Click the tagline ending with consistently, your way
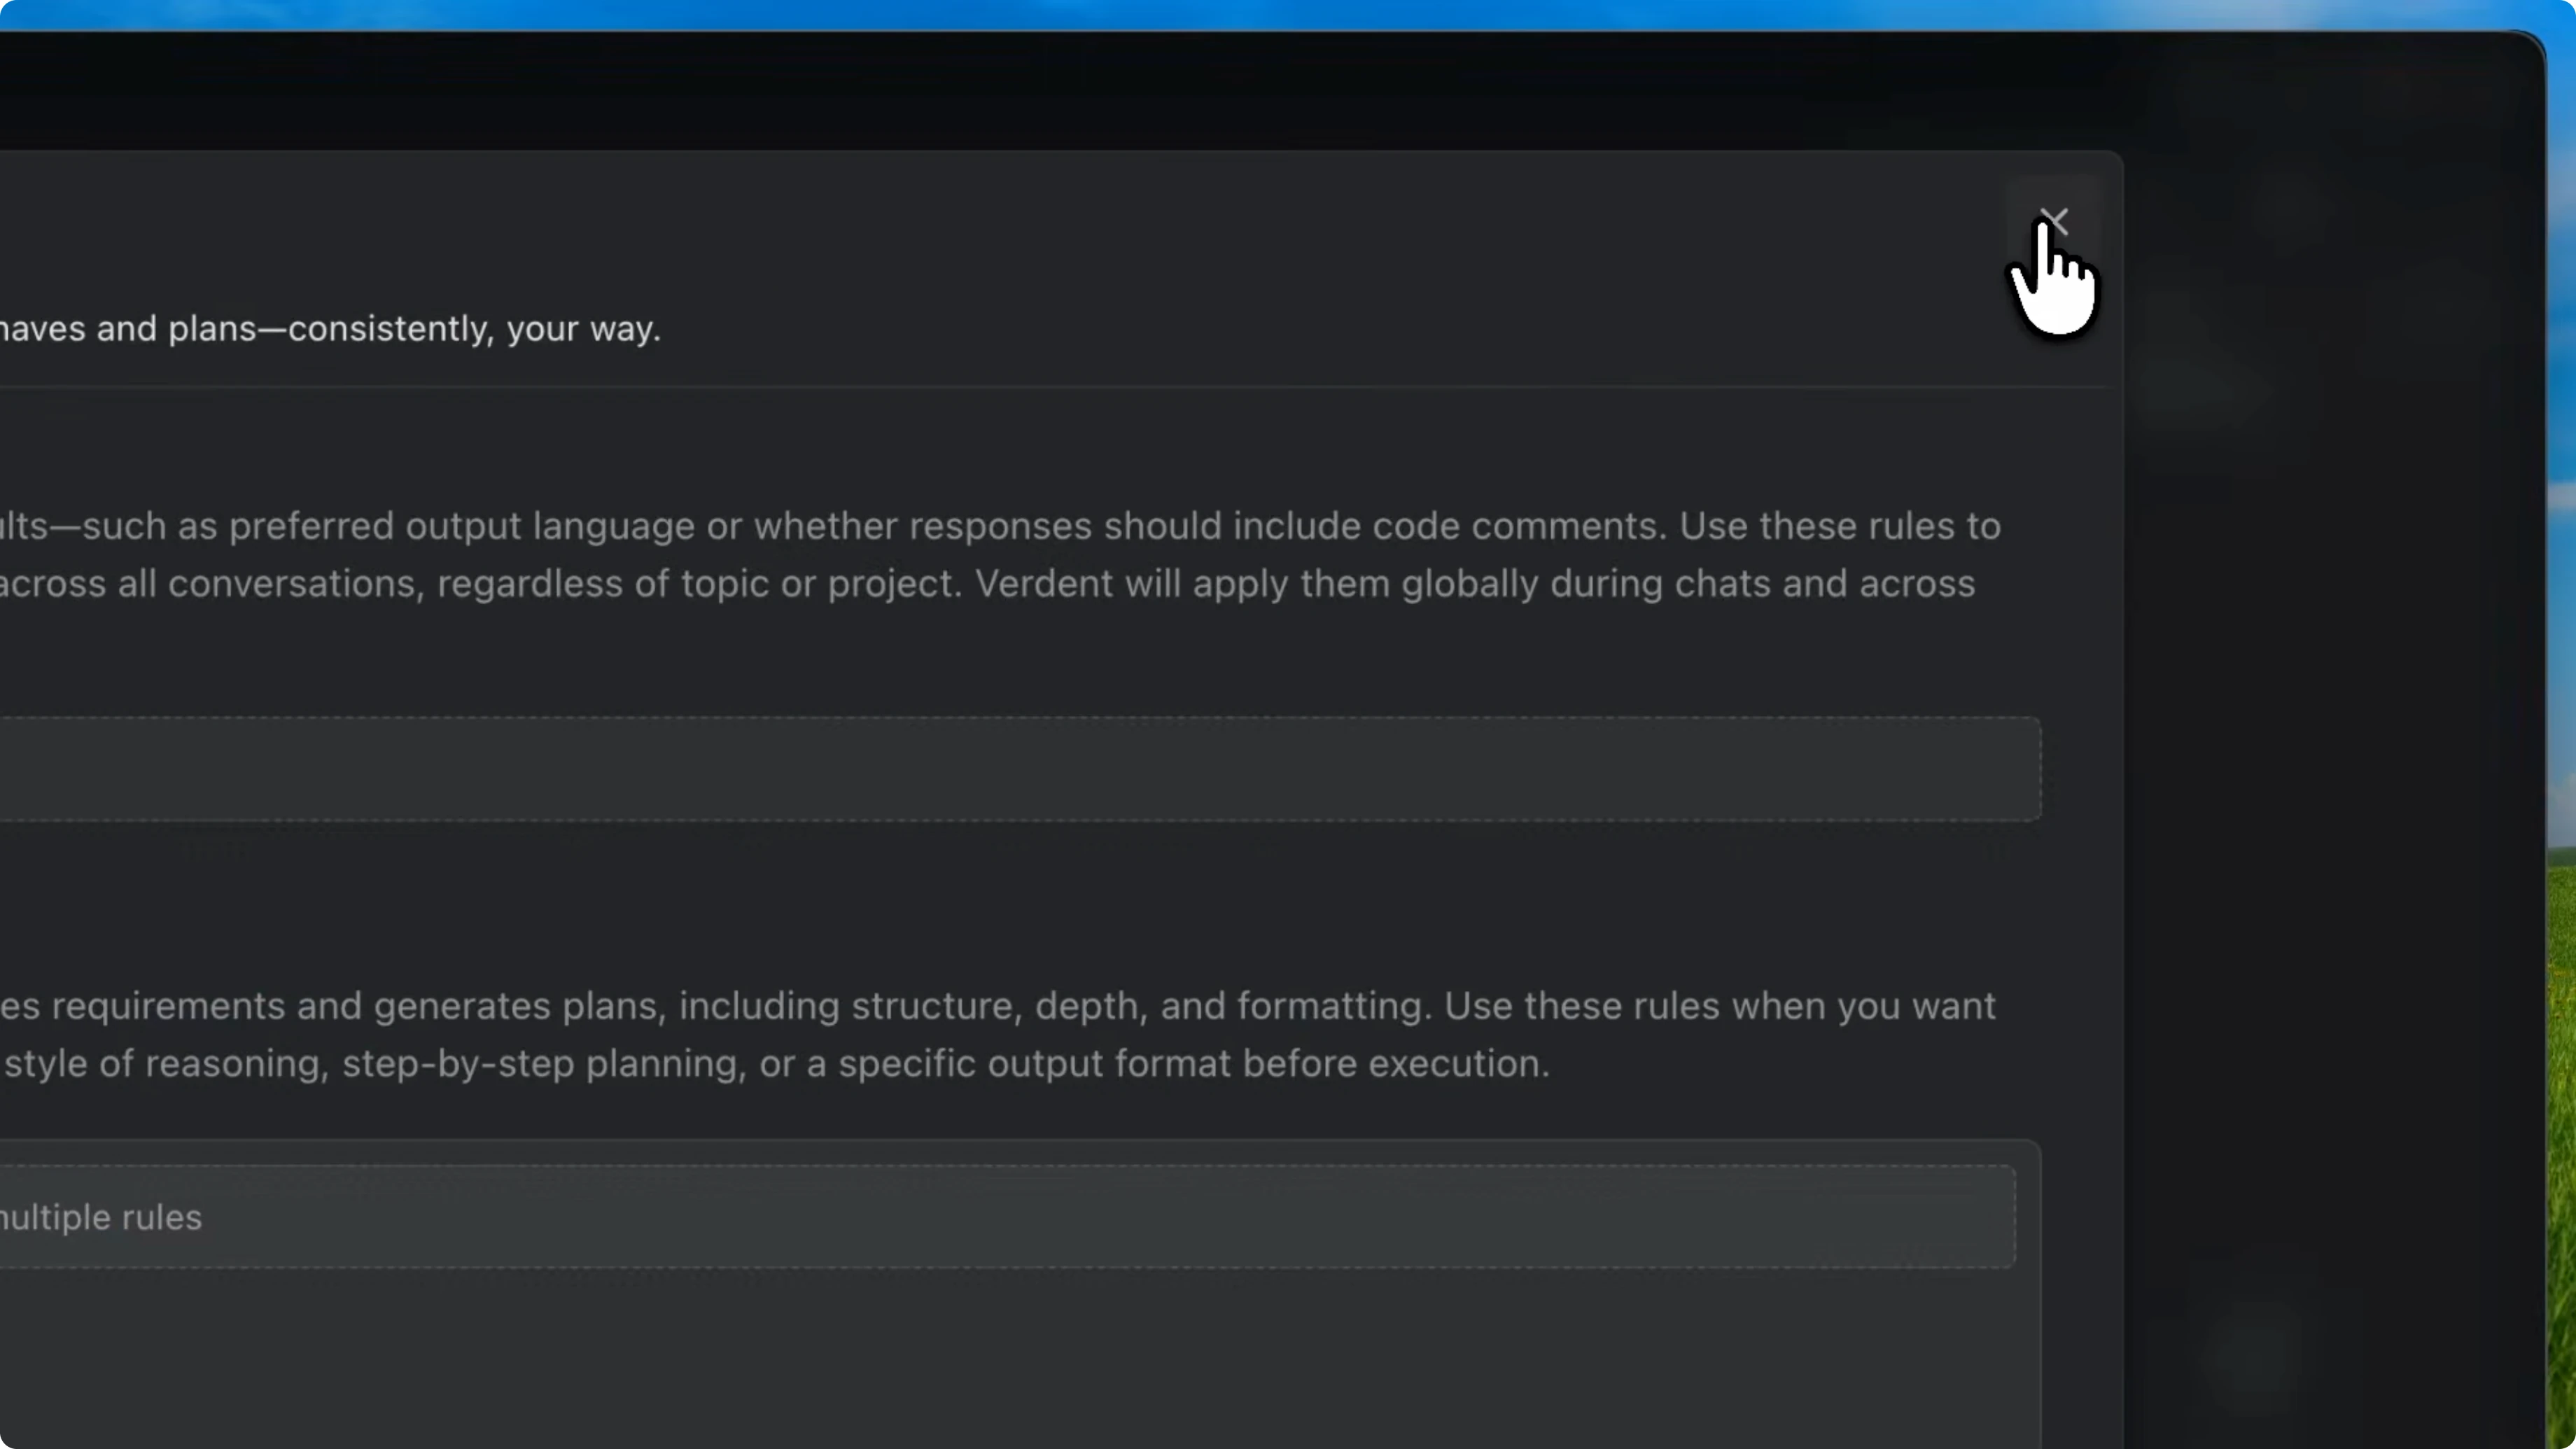Screen dimensions: 2576x1449 [x=330, y=328]
